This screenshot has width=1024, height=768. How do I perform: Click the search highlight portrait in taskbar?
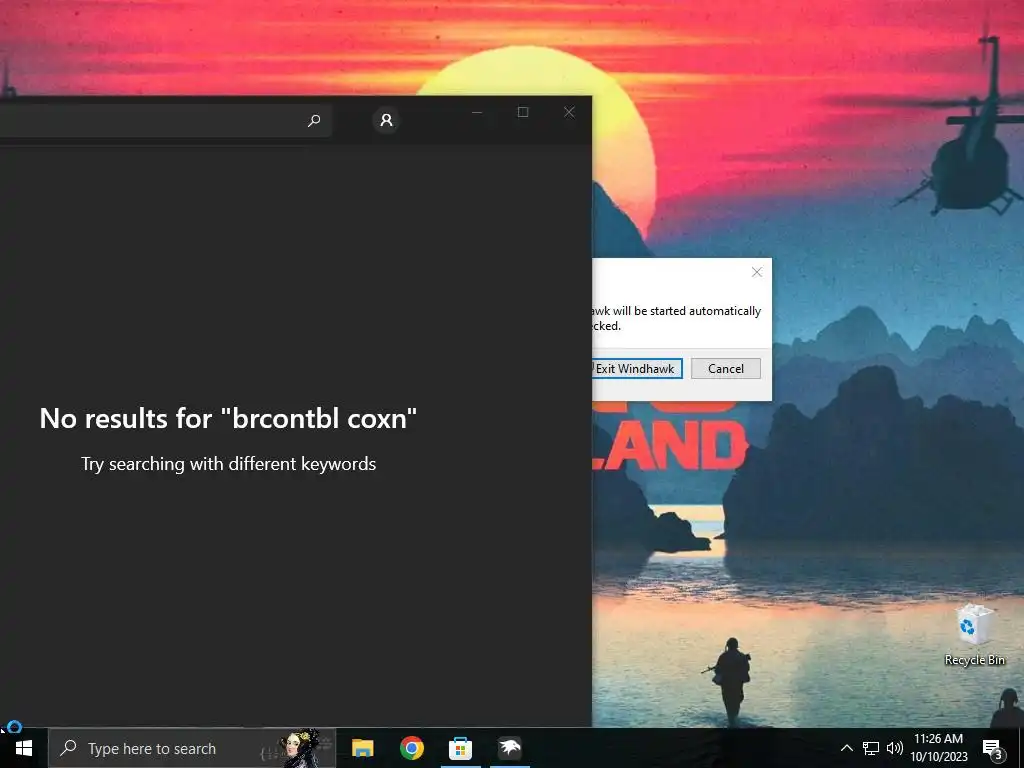[x=298, y=748]
